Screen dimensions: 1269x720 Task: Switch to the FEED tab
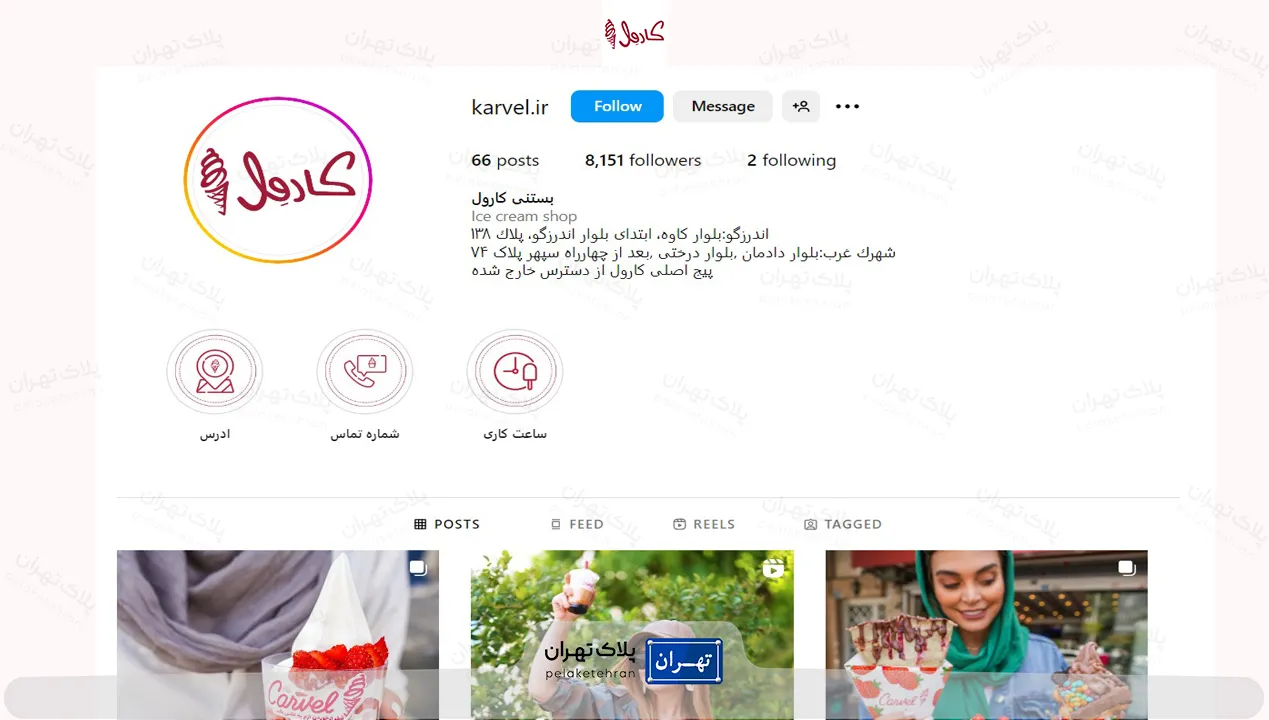[577, 524]
